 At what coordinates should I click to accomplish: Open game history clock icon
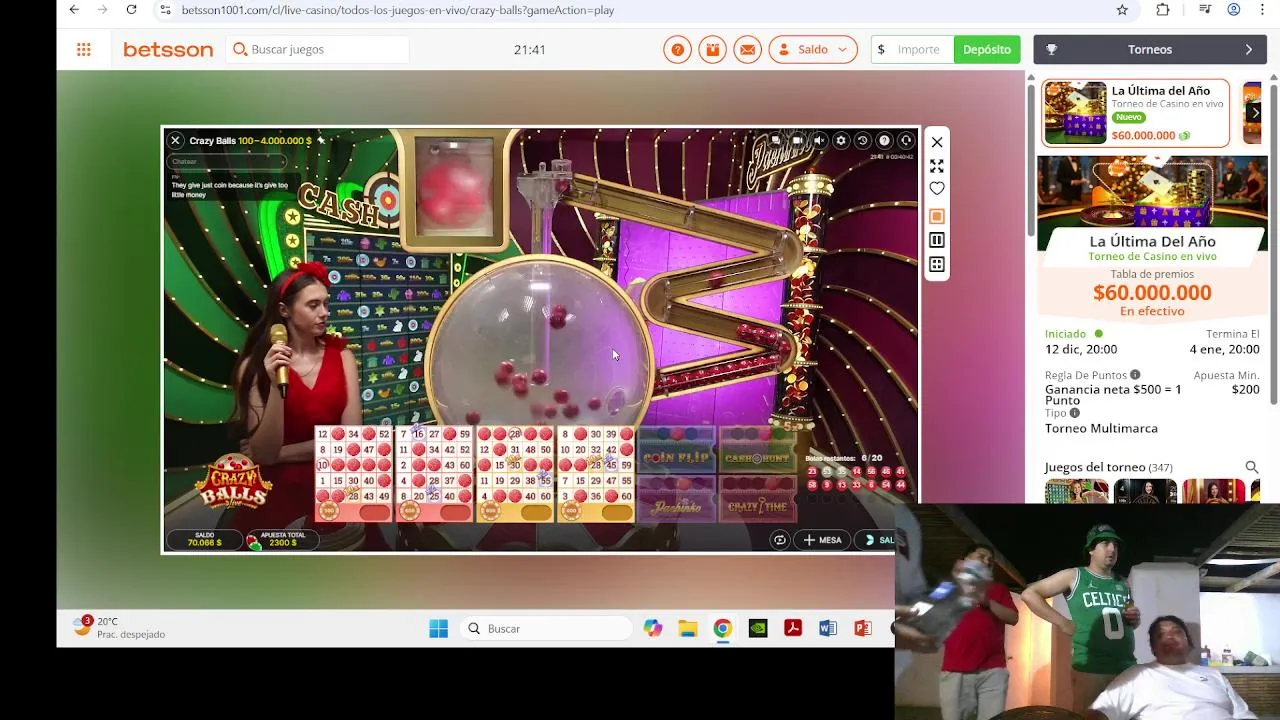point(863,141)
